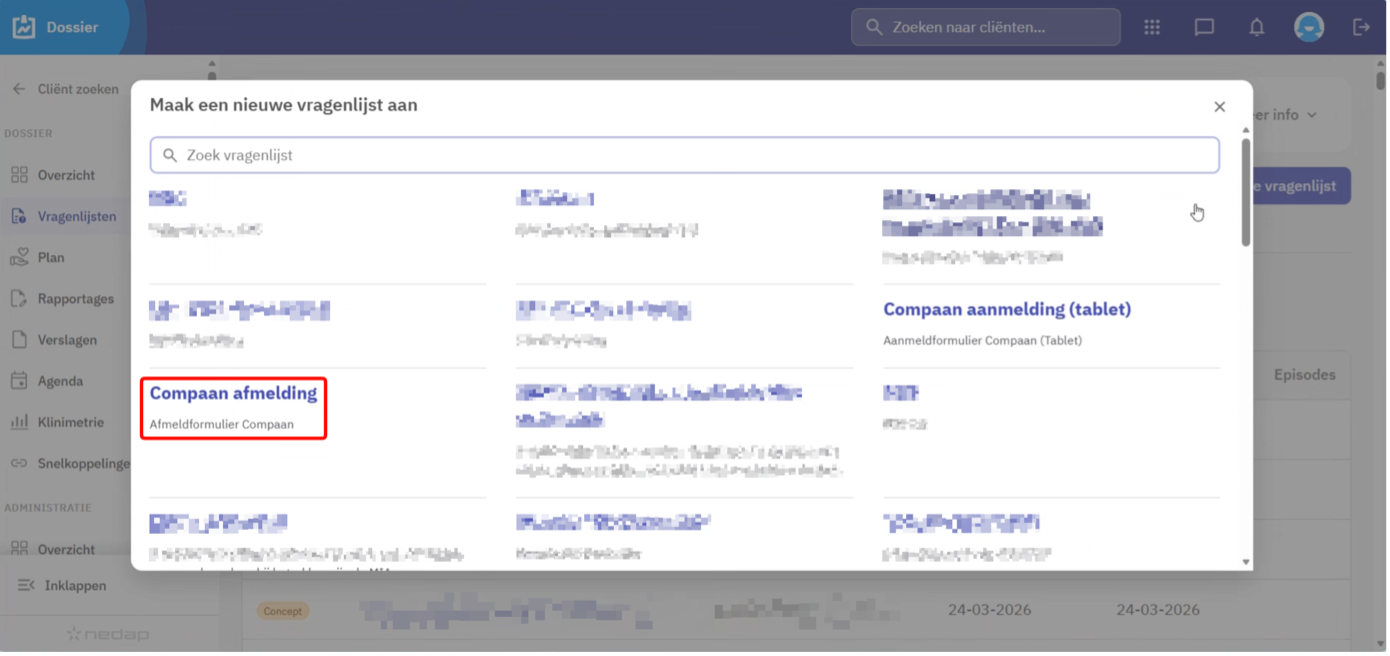This screenshot has height=656, width=1390.
Task: Open Plan in the sidebar
Action: (51, 257)
